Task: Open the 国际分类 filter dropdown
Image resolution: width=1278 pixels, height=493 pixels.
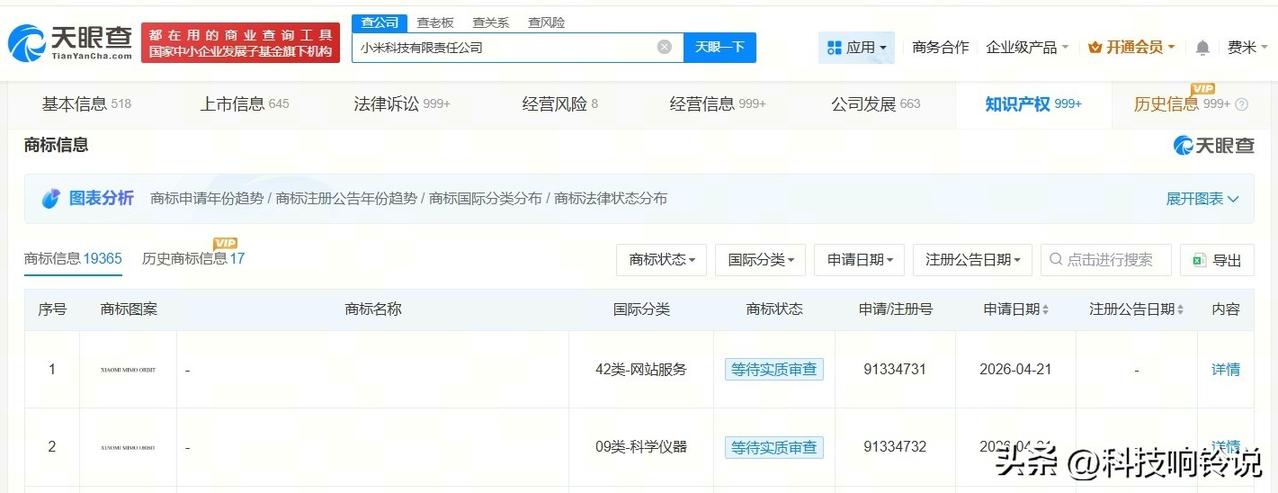Action: 760,260
